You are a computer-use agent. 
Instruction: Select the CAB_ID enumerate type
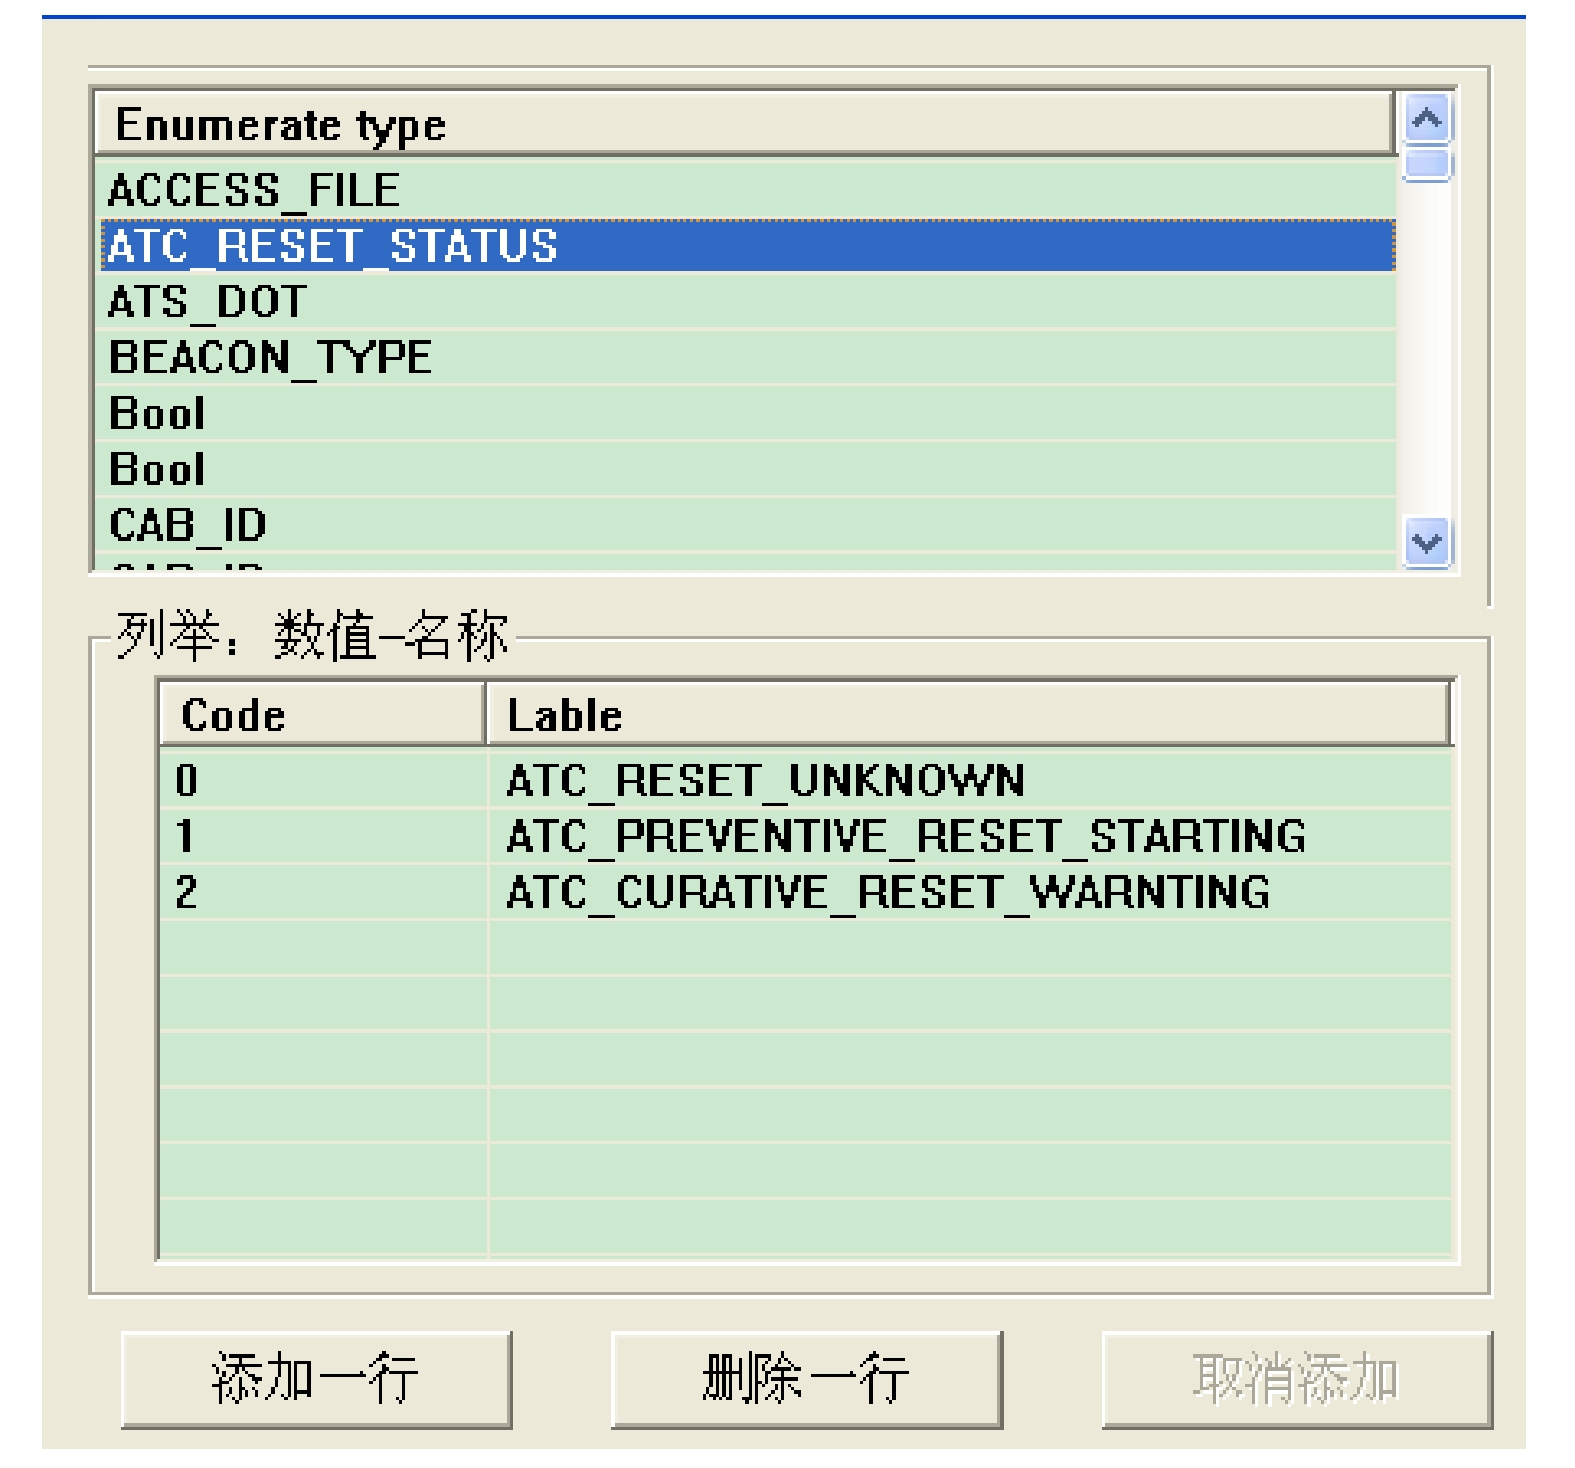click(187, 525)
